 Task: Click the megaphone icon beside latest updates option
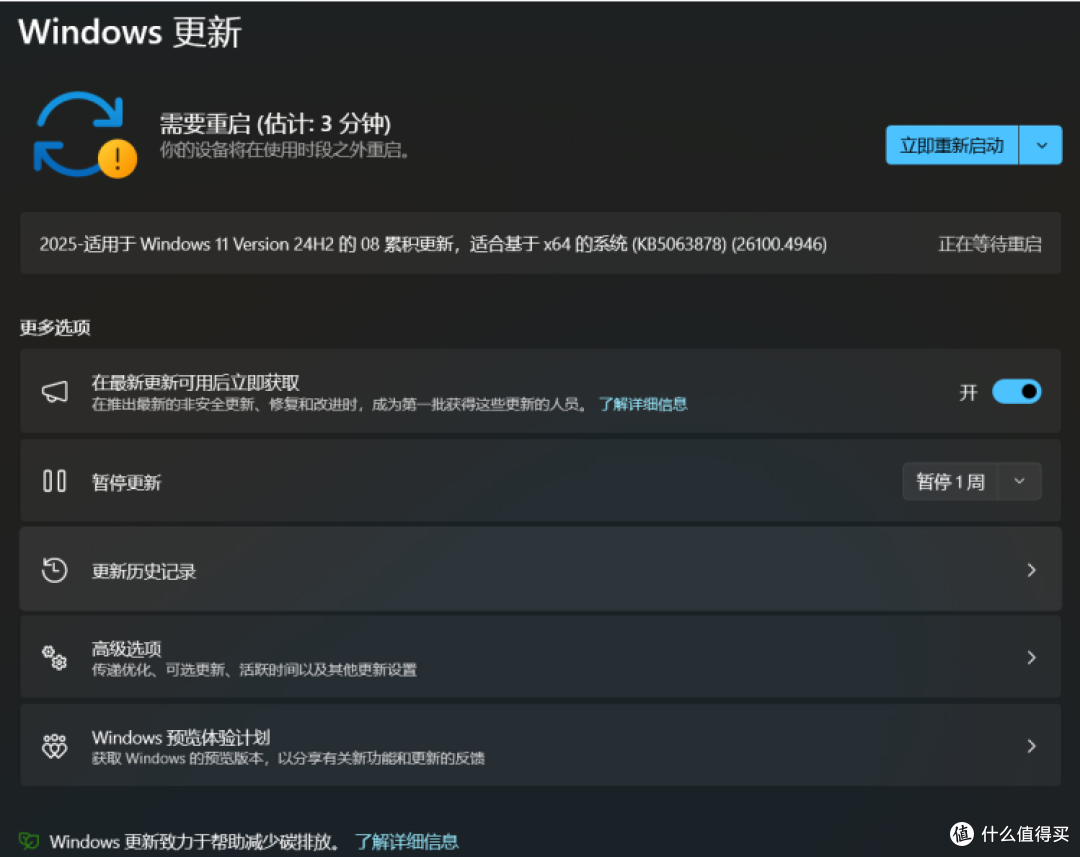pos(55,391)
